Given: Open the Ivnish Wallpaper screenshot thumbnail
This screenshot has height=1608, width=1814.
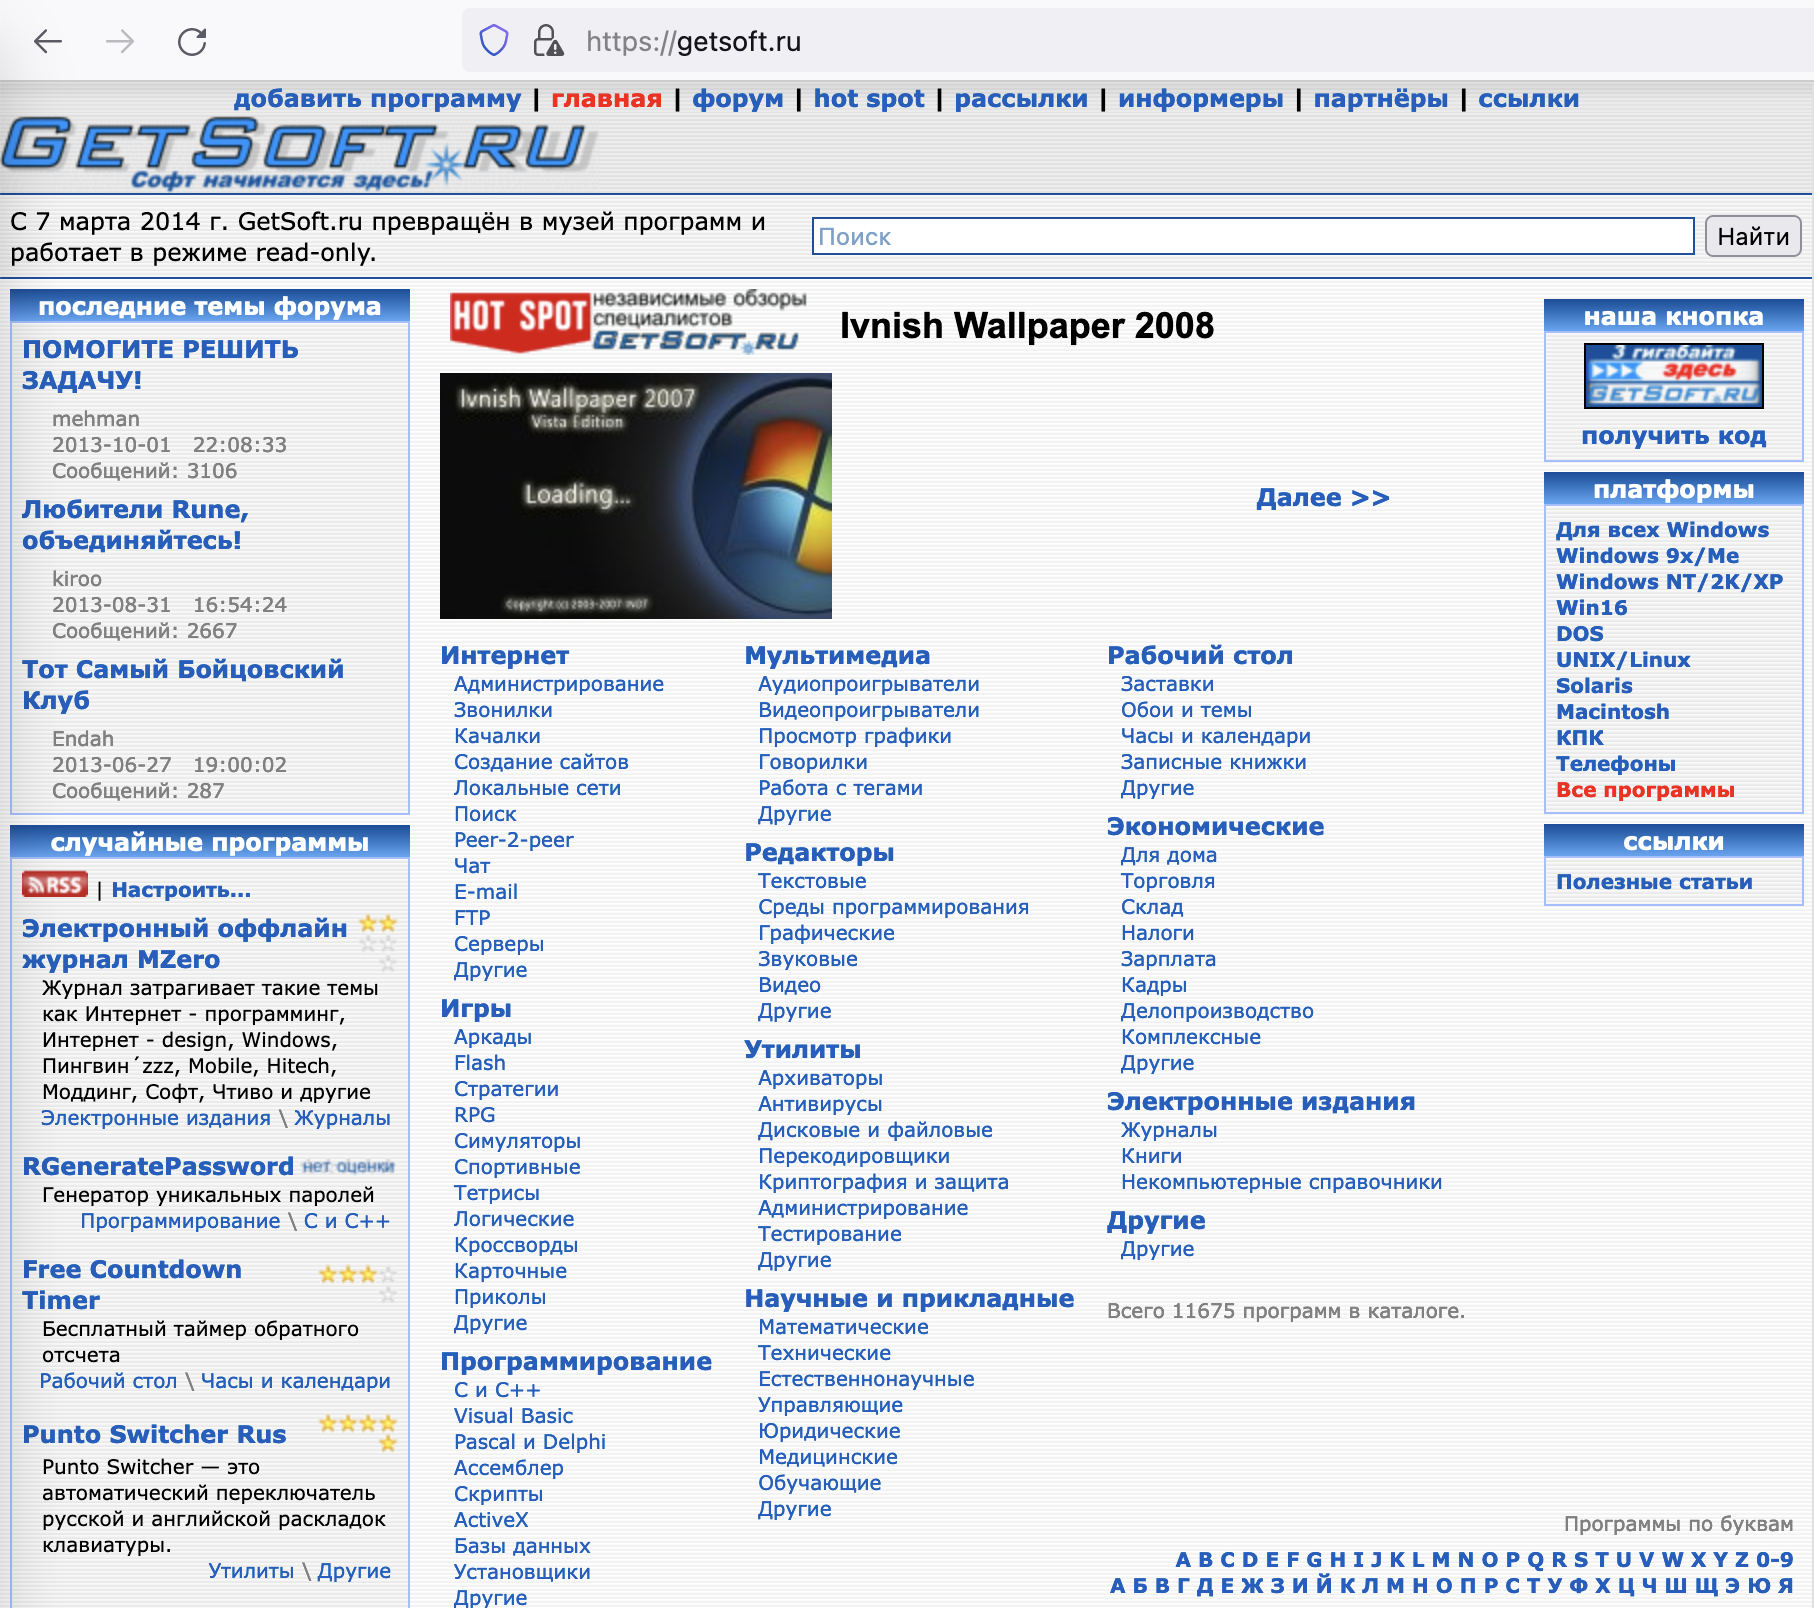Looking at the screenshot, I should [636, 496].
